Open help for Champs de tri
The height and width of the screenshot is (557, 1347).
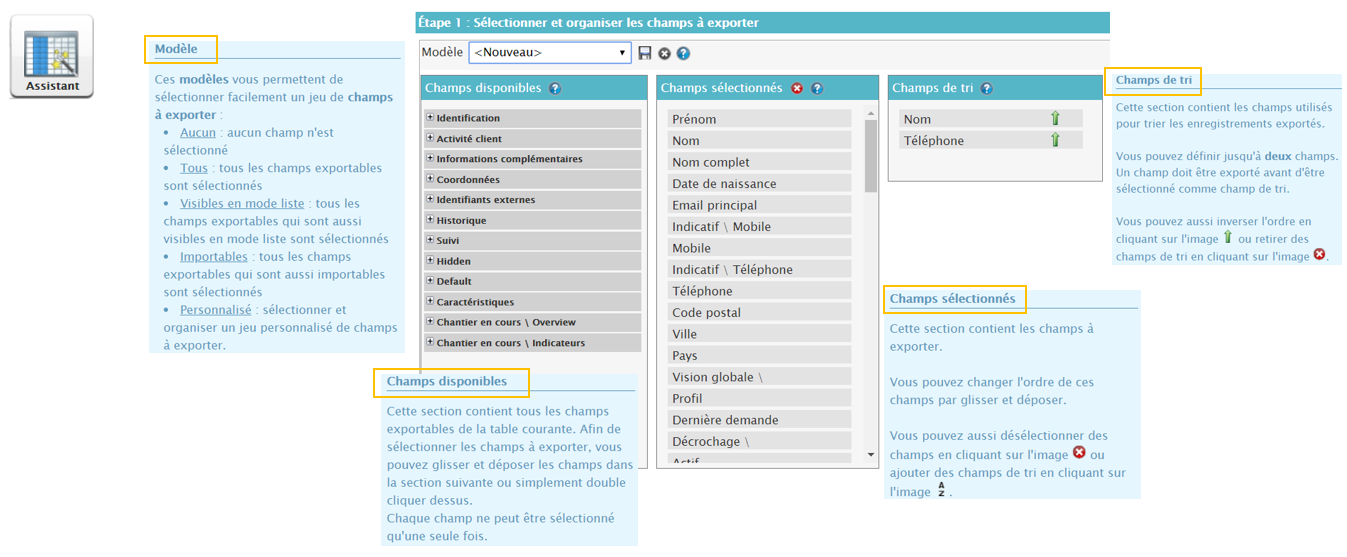click(x=987, y=88)
